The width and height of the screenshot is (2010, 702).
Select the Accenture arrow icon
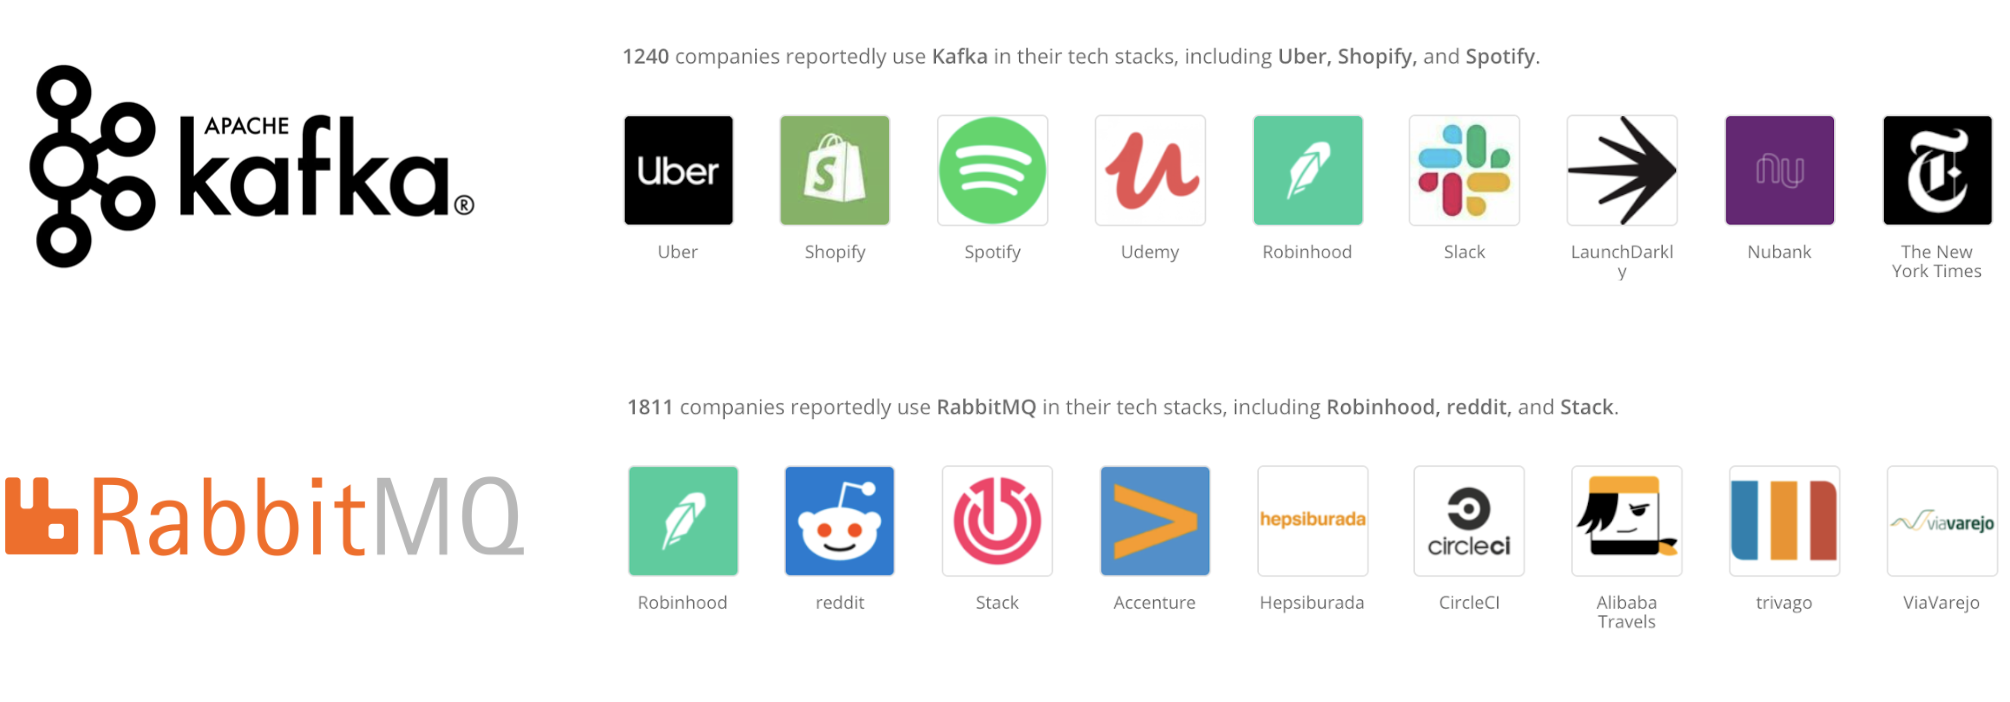coord(1155,521)
